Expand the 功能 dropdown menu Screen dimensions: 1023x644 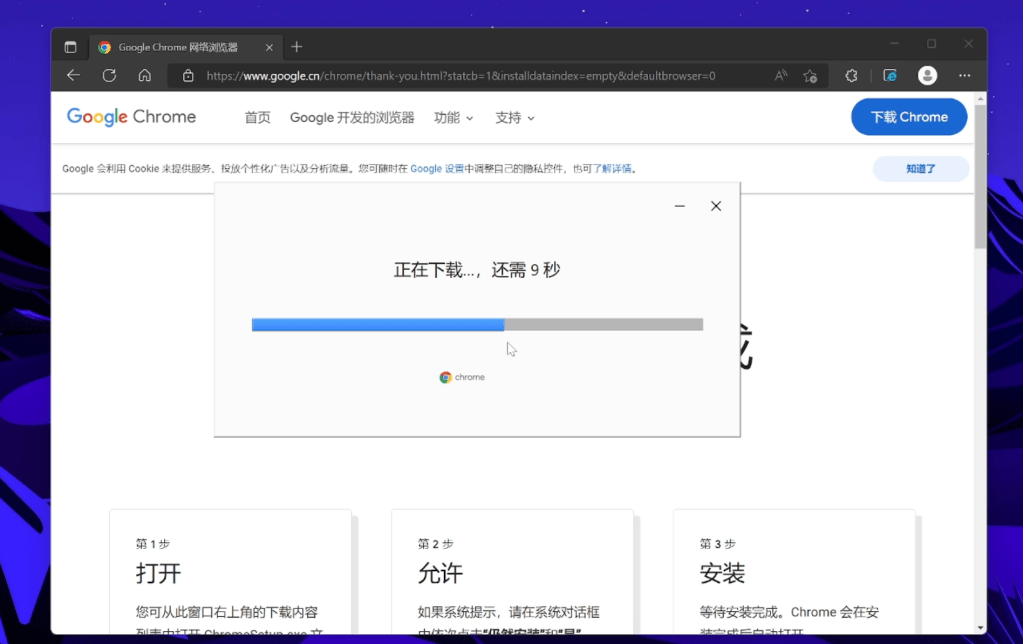point(453,117)
